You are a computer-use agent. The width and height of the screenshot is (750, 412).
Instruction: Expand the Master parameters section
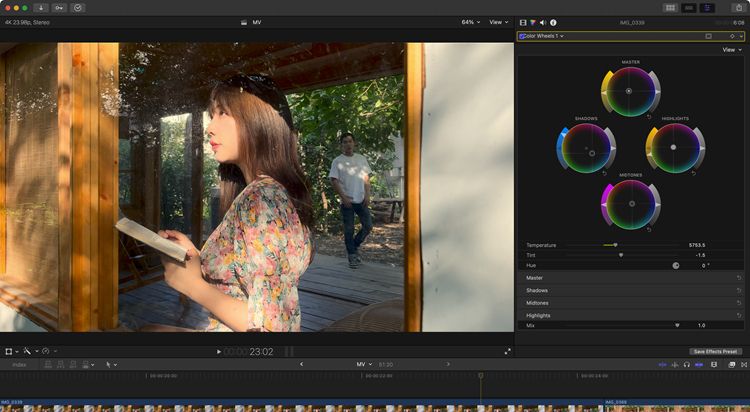(x=534, y=278)
